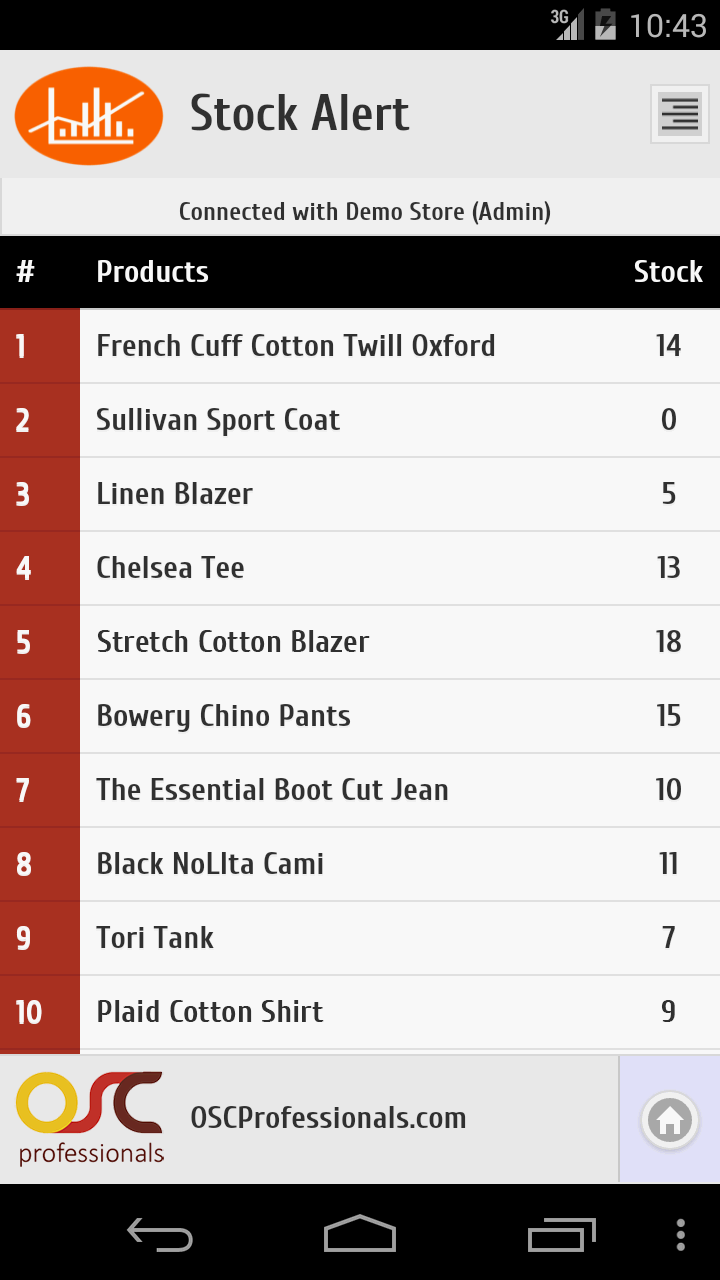Tap the Android back navigation icon

tap(160, 1234)
